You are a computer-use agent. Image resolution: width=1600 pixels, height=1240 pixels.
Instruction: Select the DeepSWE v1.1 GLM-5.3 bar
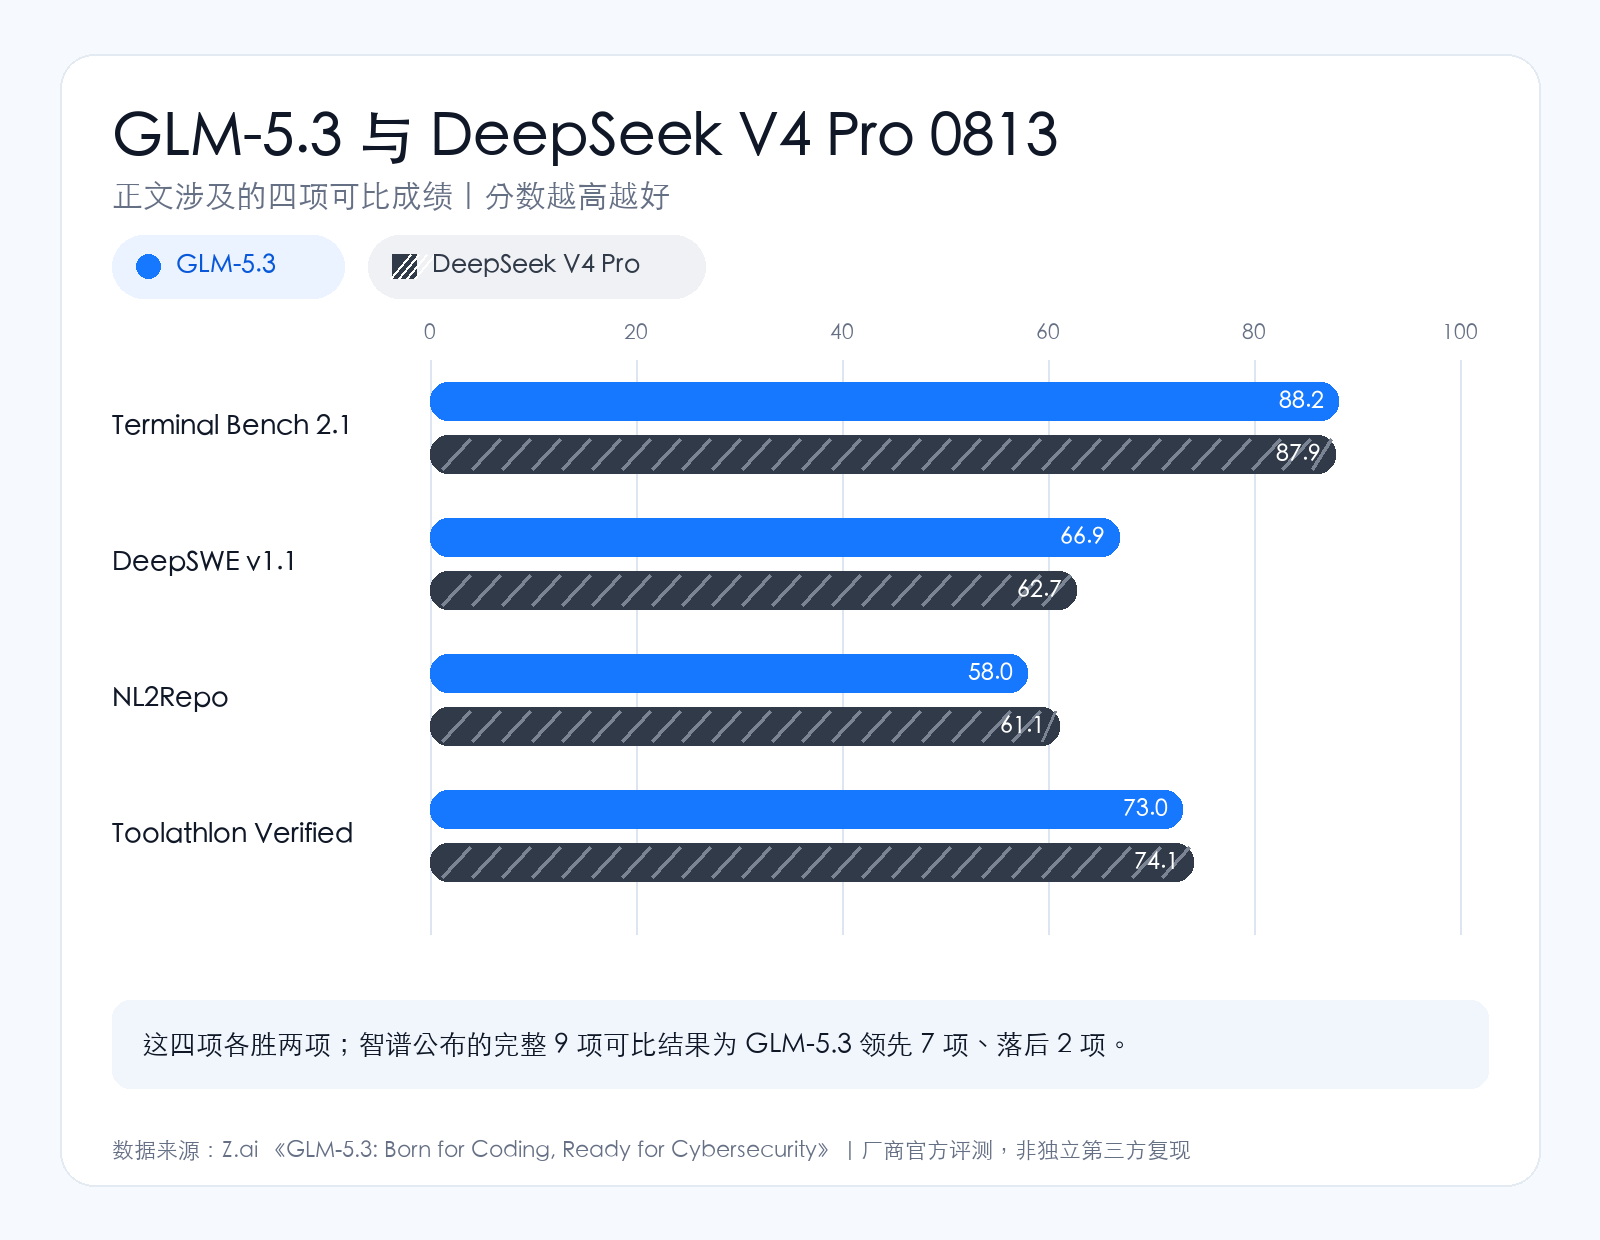coord(775,537)
